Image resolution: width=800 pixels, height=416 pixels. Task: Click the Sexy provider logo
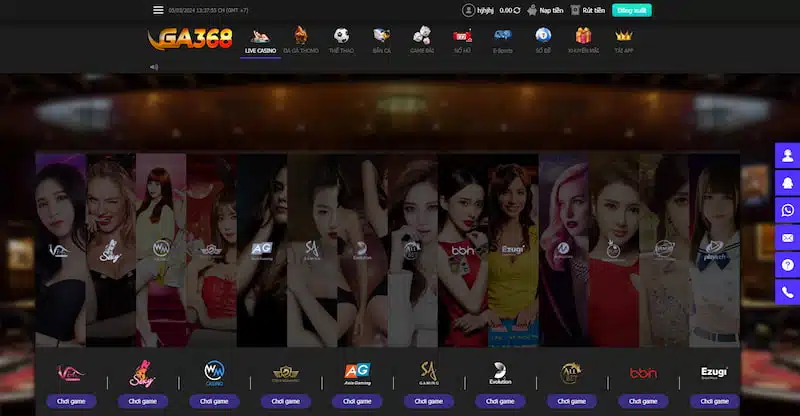click(x=142, y=374)
